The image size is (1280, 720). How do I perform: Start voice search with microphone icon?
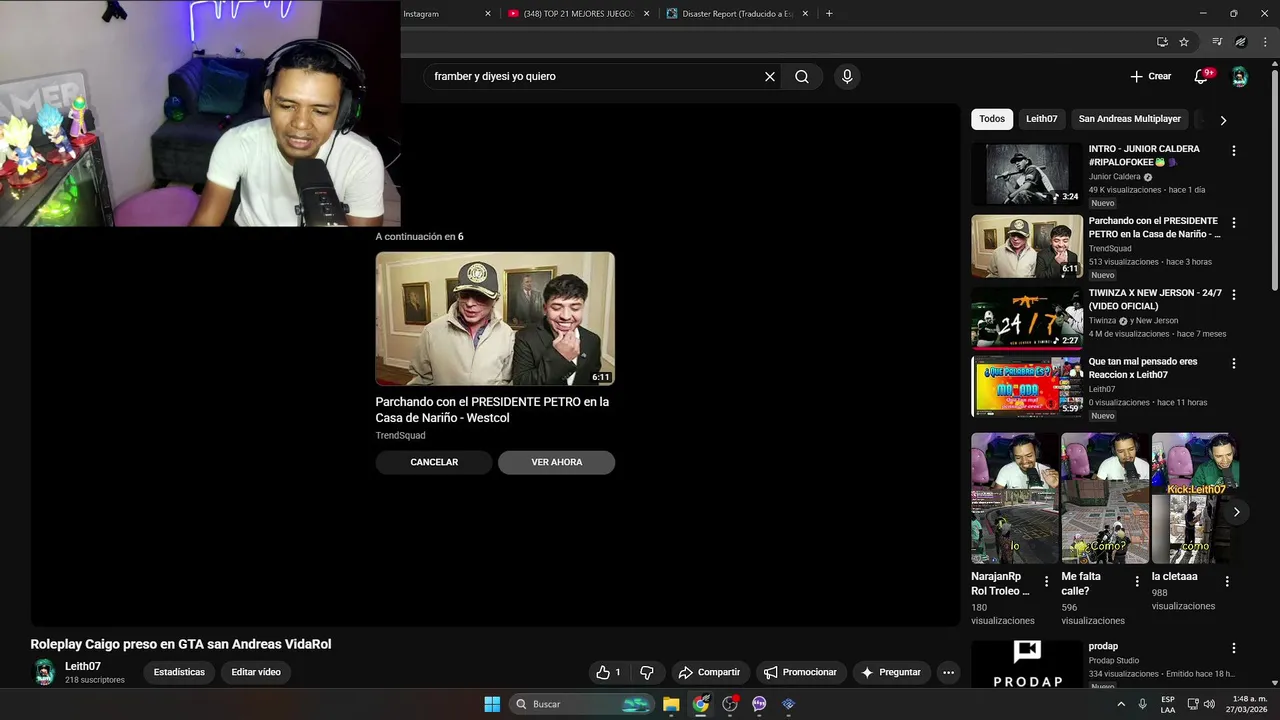(x=847, y=76)
